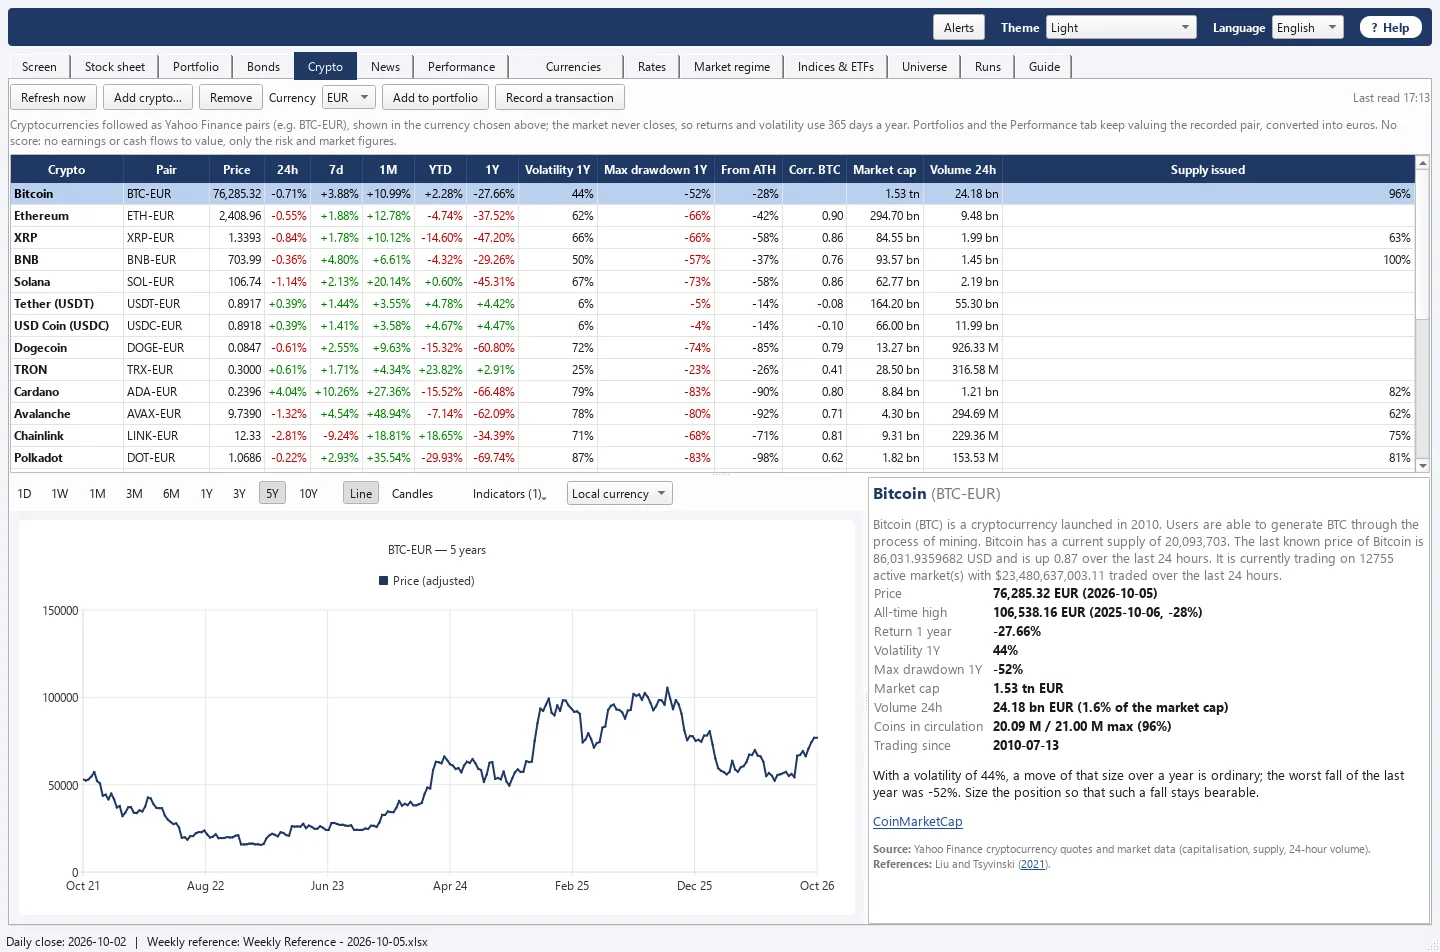
Task: Click Record a transaction button
Action: pos(560,97)
